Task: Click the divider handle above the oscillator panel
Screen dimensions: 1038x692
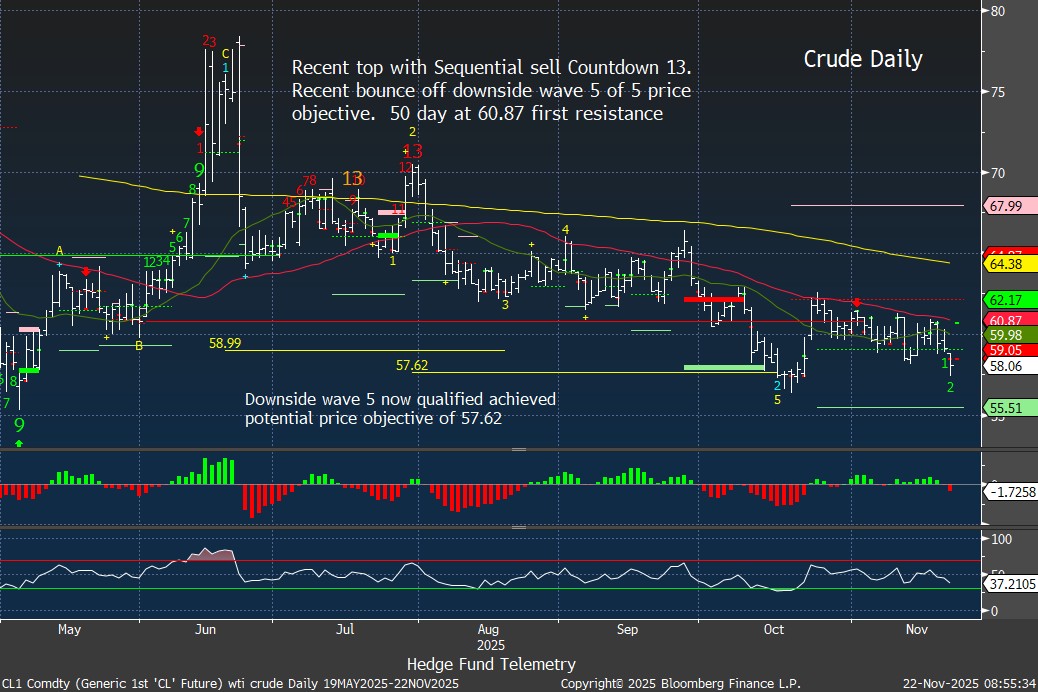Action: click(x=518, y=527)
